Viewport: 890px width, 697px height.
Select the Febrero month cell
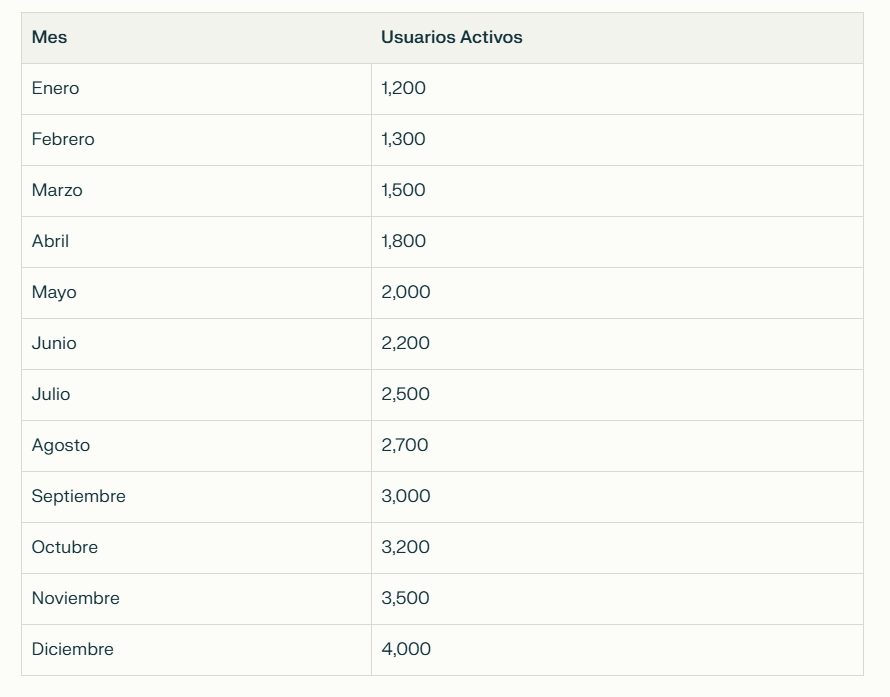coord(196,140)
